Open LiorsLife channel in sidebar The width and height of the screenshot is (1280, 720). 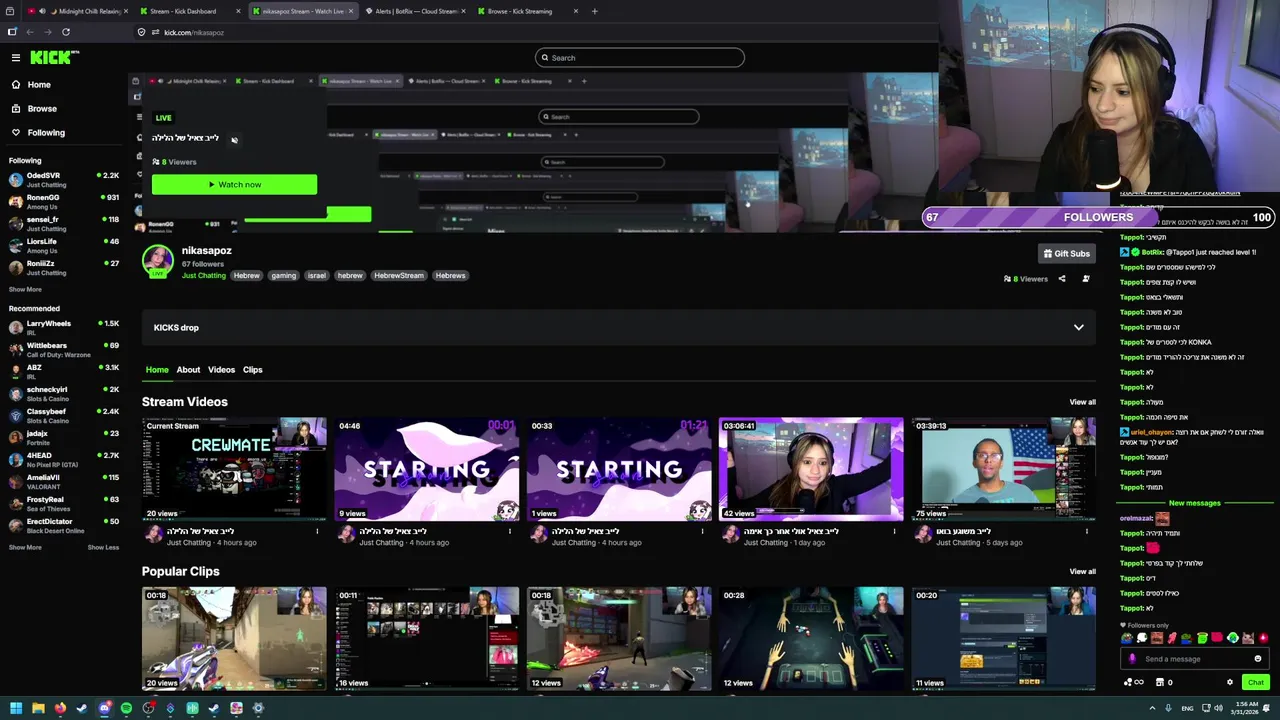[64, 245]
